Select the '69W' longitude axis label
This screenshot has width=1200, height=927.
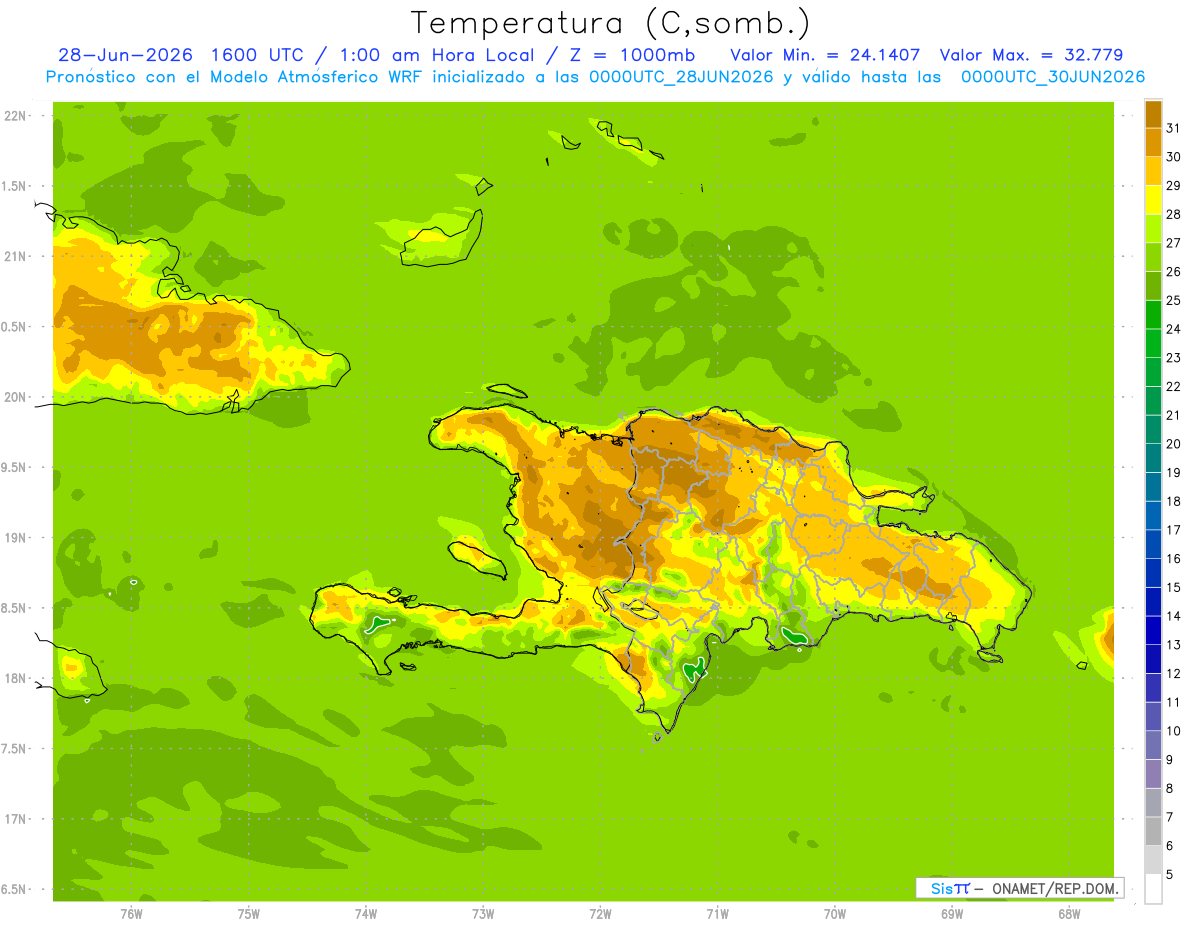pyautogui.click(x=952, y=914)
